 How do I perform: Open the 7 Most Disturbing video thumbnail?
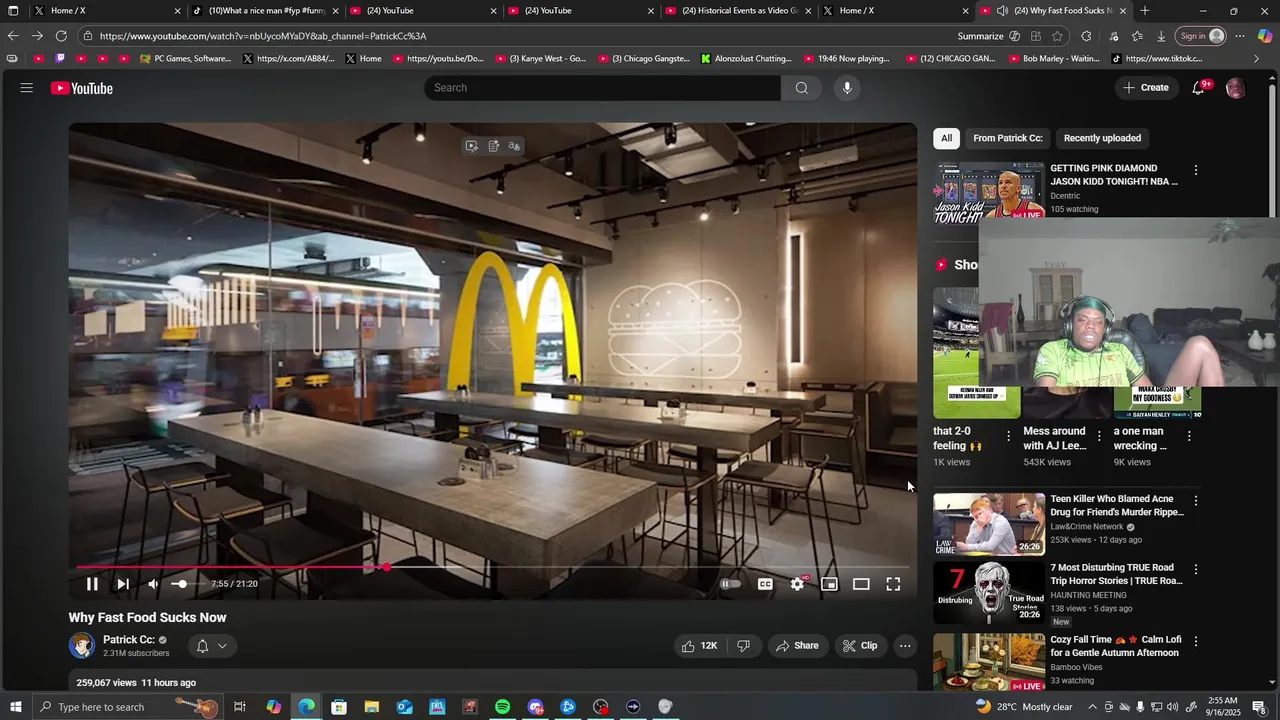click(x=989, y=593)
